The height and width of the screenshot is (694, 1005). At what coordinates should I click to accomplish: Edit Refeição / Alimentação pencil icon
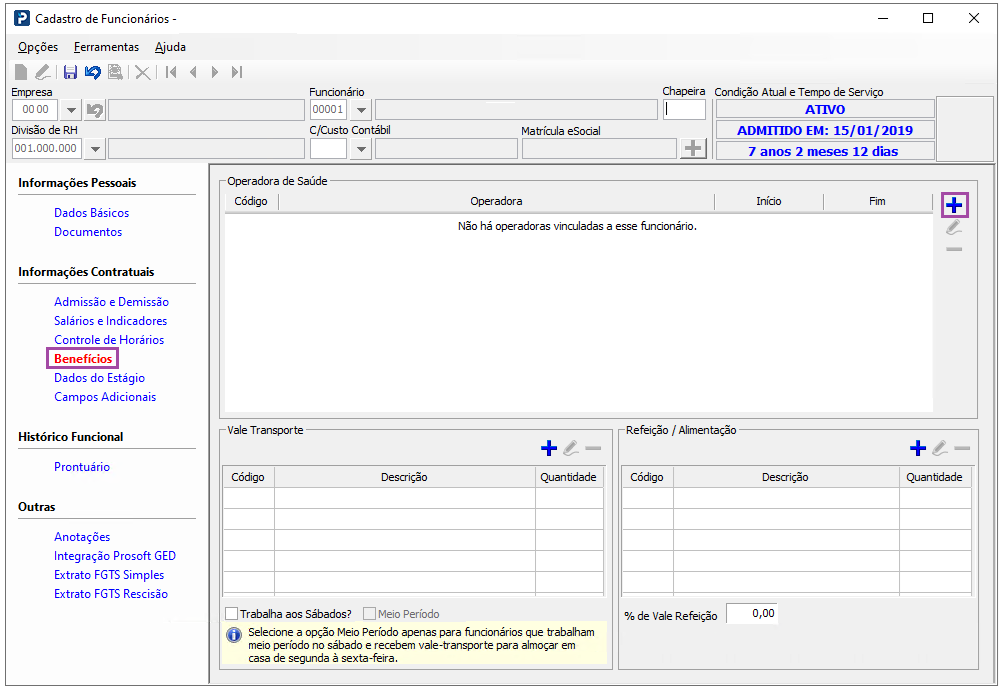(940, 448)
